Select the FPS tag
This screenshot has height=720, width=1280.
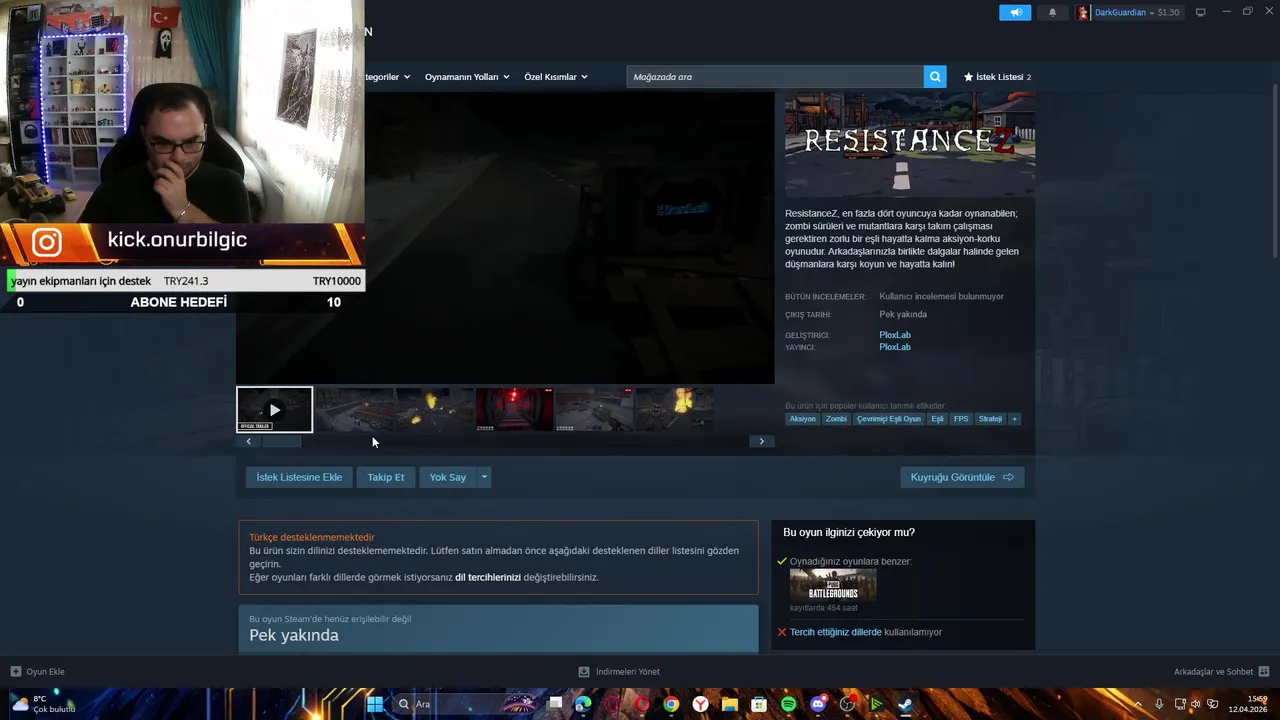[961, 419]
